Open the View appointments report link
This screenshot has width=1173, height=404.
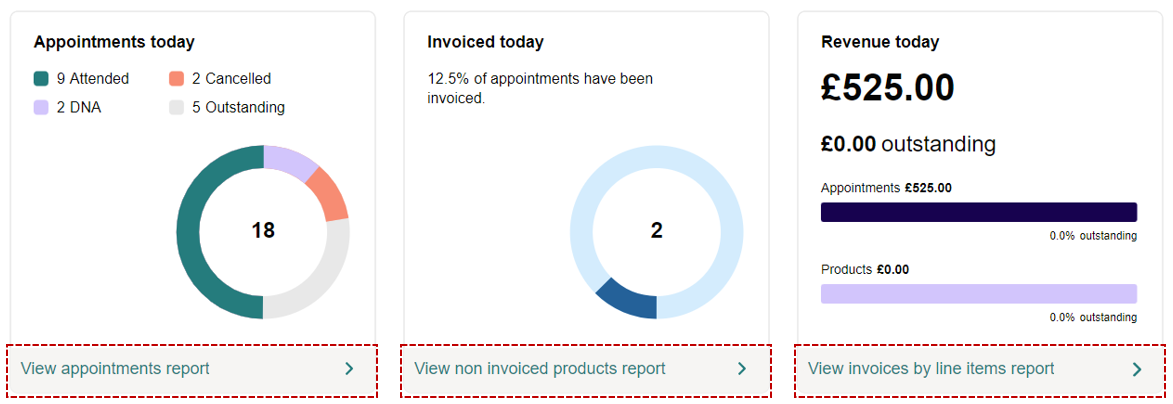(192, 369)
